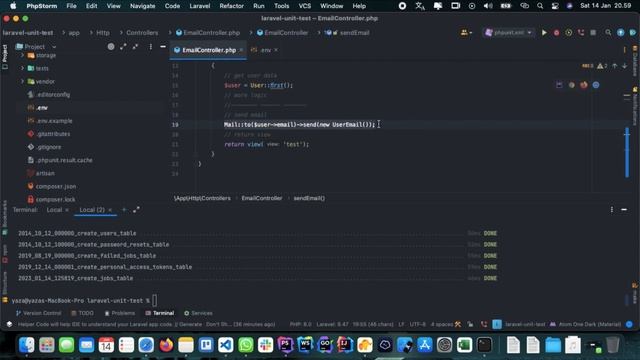Jump to next highlighted error down arrow

(x=624, y=66)
